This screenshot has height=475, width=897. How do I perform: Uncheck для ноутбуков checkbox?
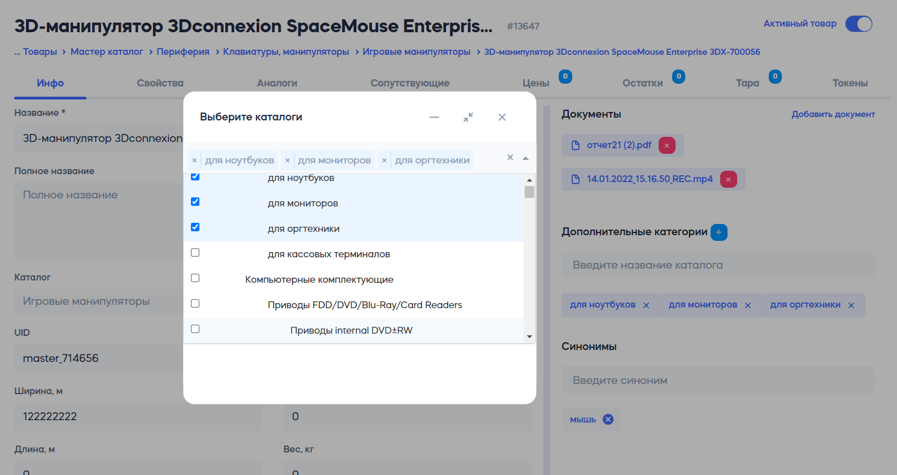point(195,177)
